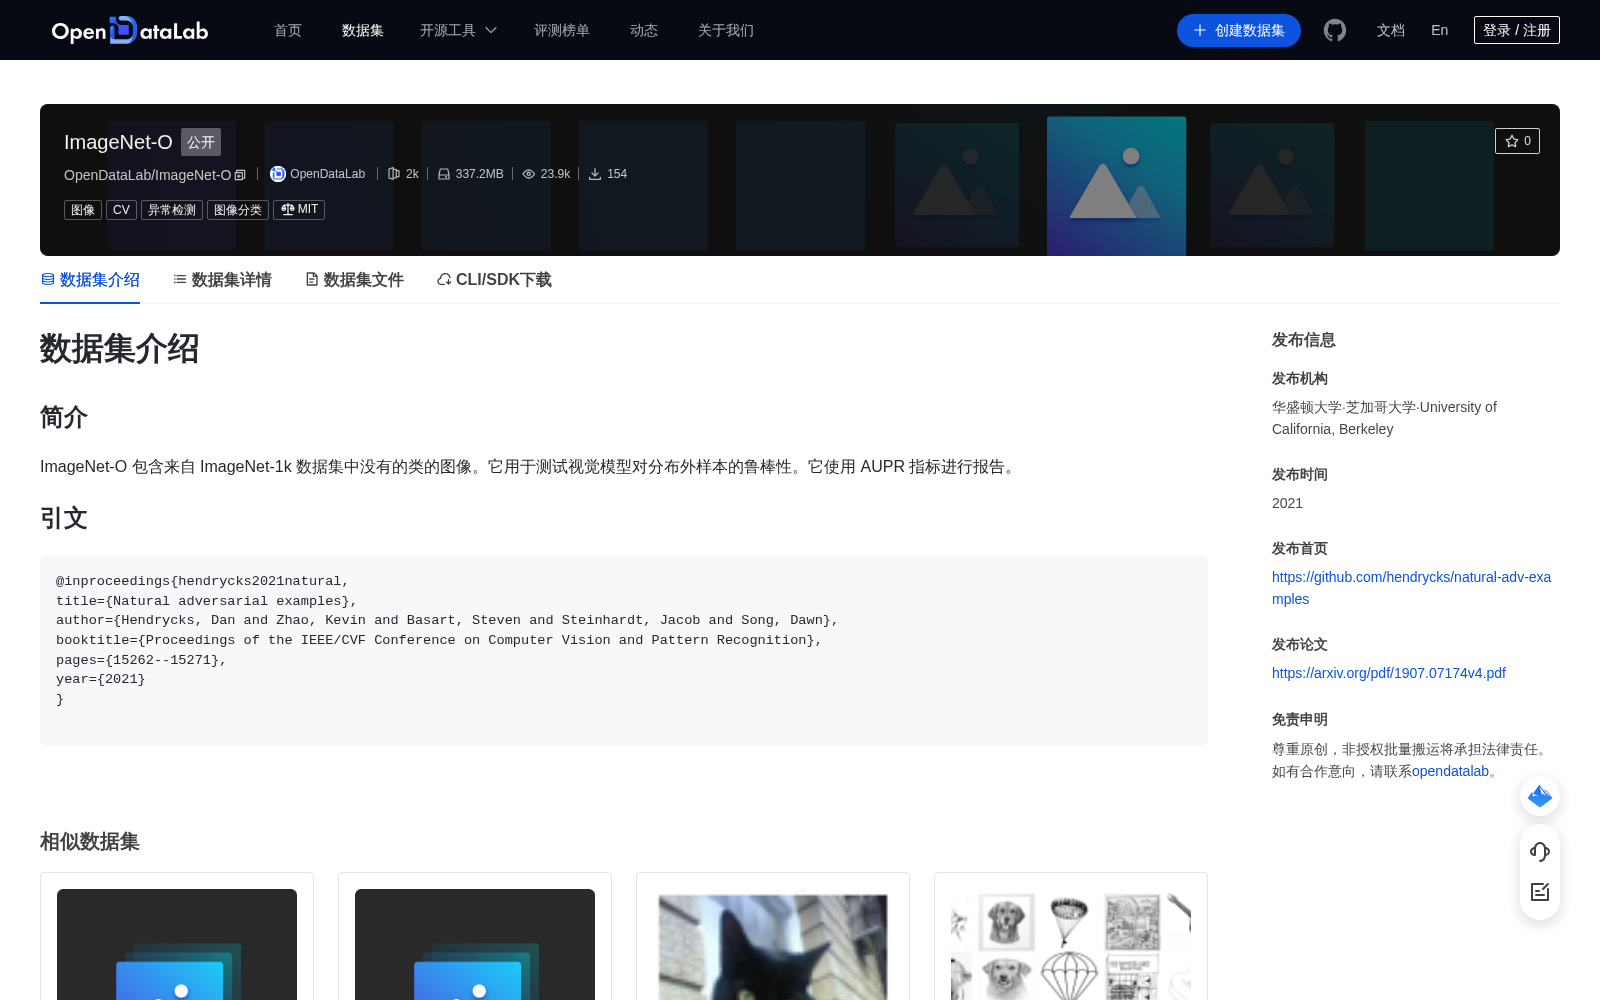Copy the OpenDataLab/ImageNet-O path icon
The width and height of the screenshot is (1600, 1000).
click(240, 175)
